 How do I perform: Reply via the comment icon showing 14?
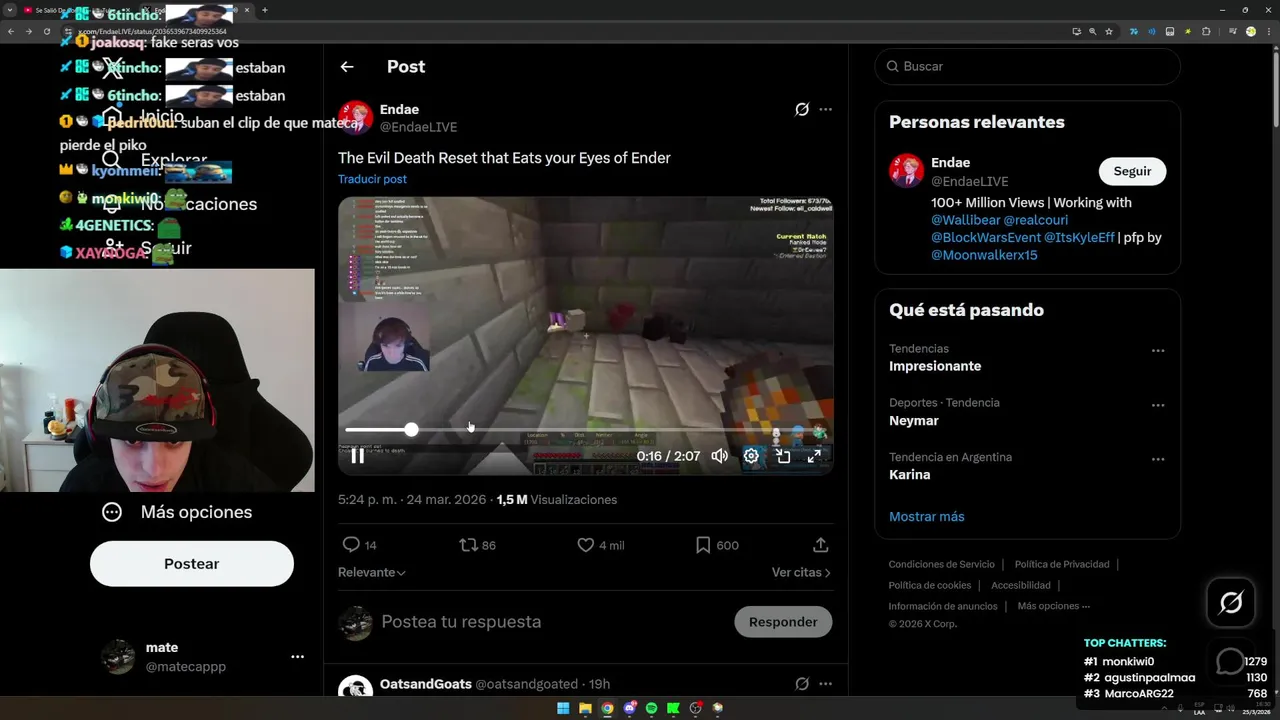click(x=360, y=545)
